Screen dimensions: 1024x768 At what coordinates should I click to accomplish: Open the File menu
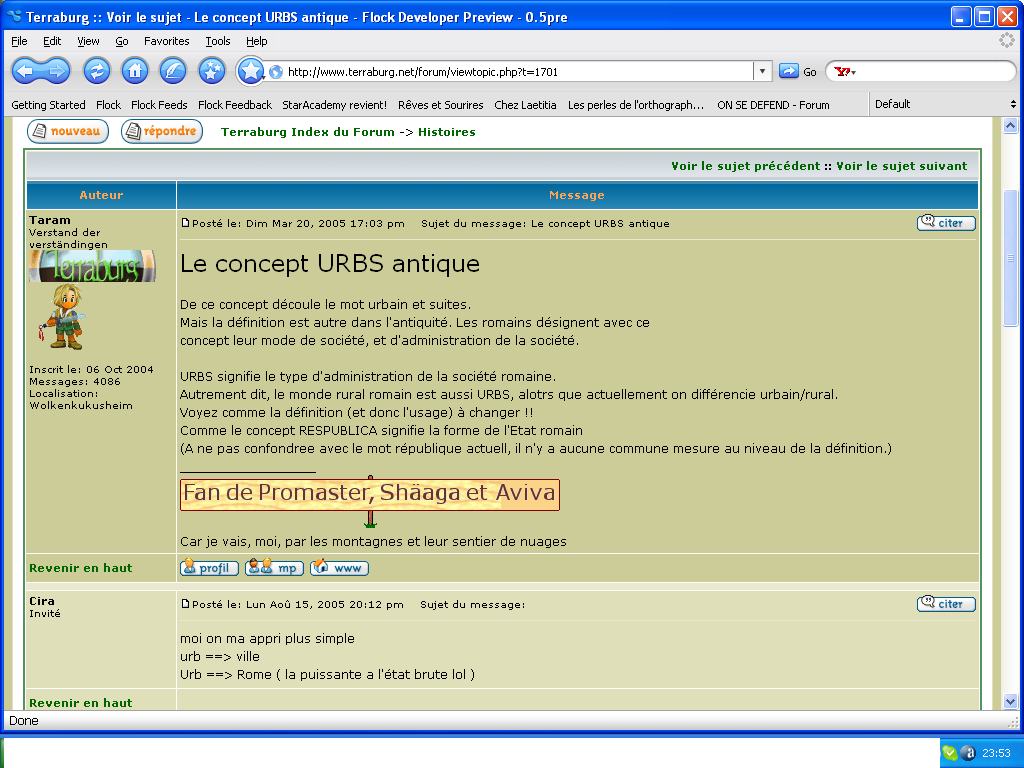pos(20,41)
